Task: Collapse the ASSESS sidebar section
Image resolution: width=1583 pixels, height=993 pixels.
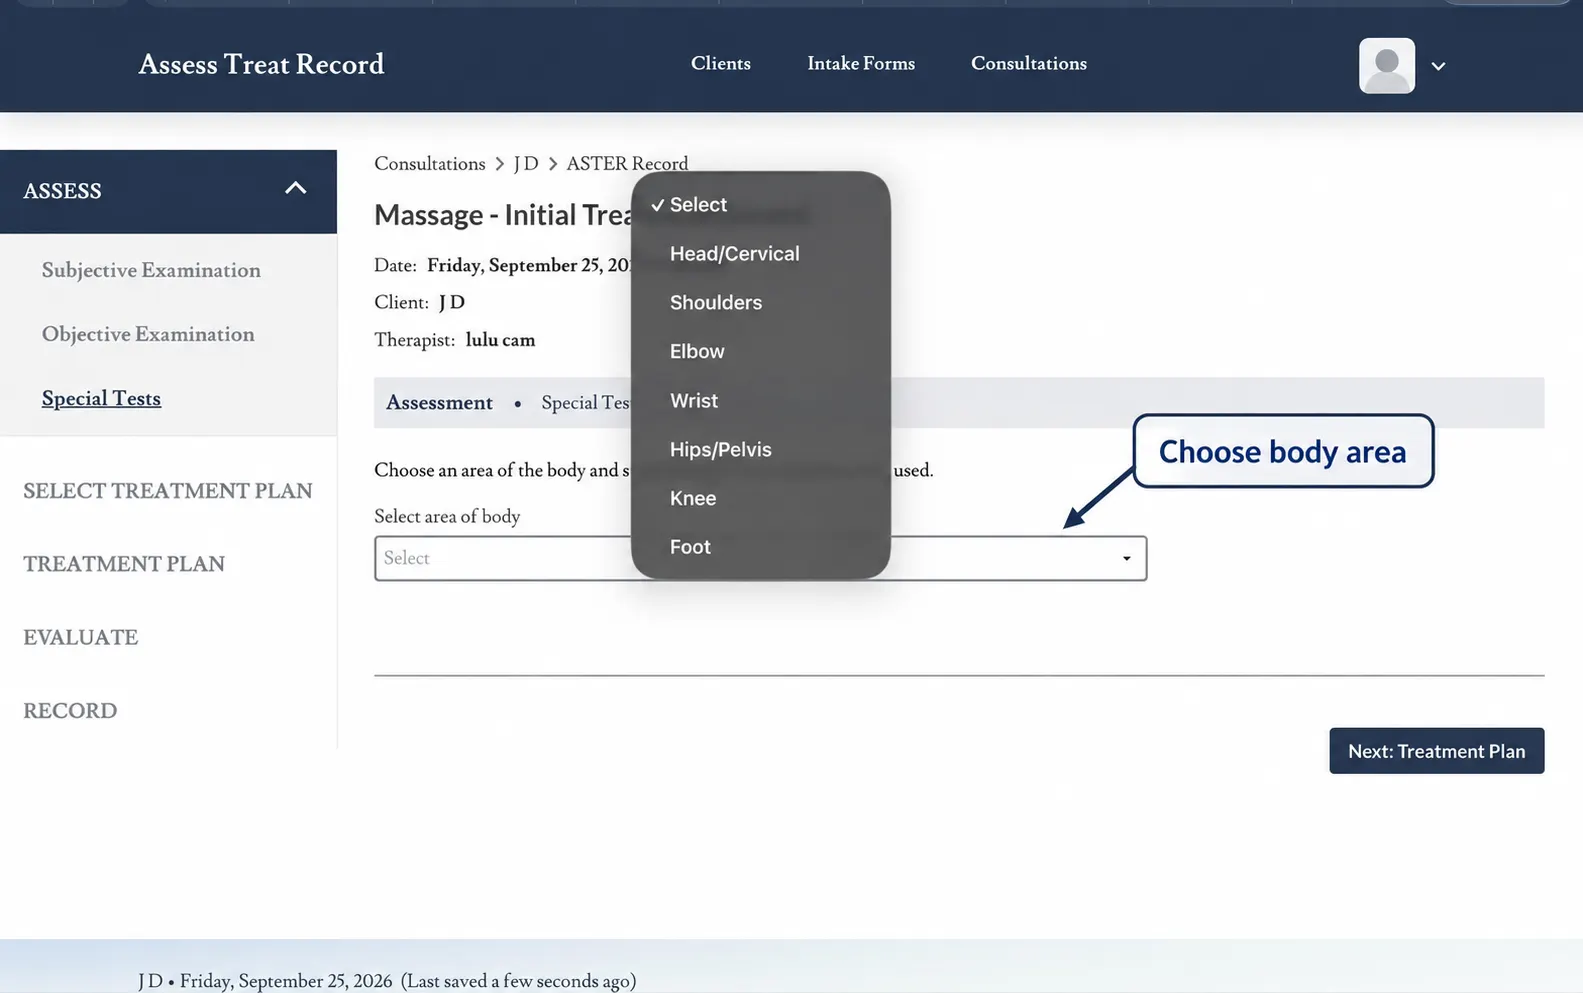Action: tap(295, 188)
